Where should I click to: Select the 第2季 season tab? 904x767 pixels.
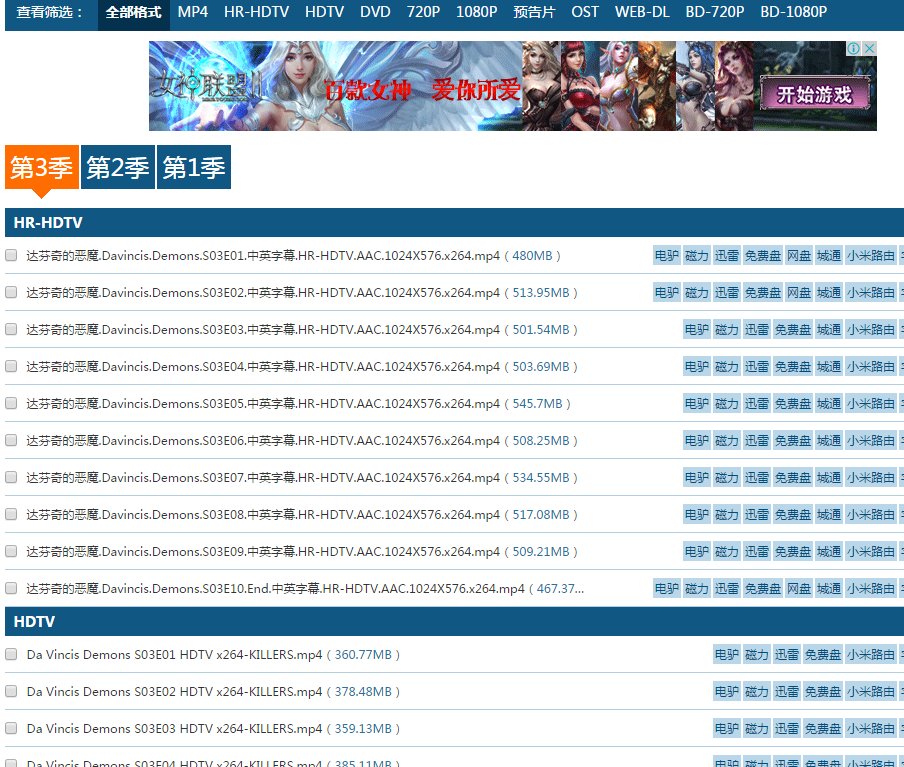(118, 168)
